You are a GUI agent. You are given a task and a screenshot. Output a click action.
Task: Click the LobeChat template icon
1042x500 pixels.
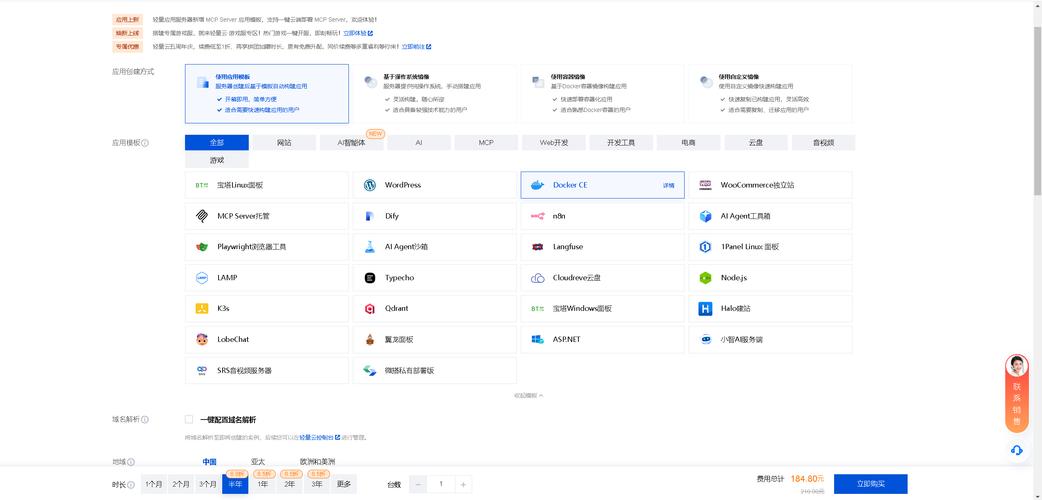point(202,340)
